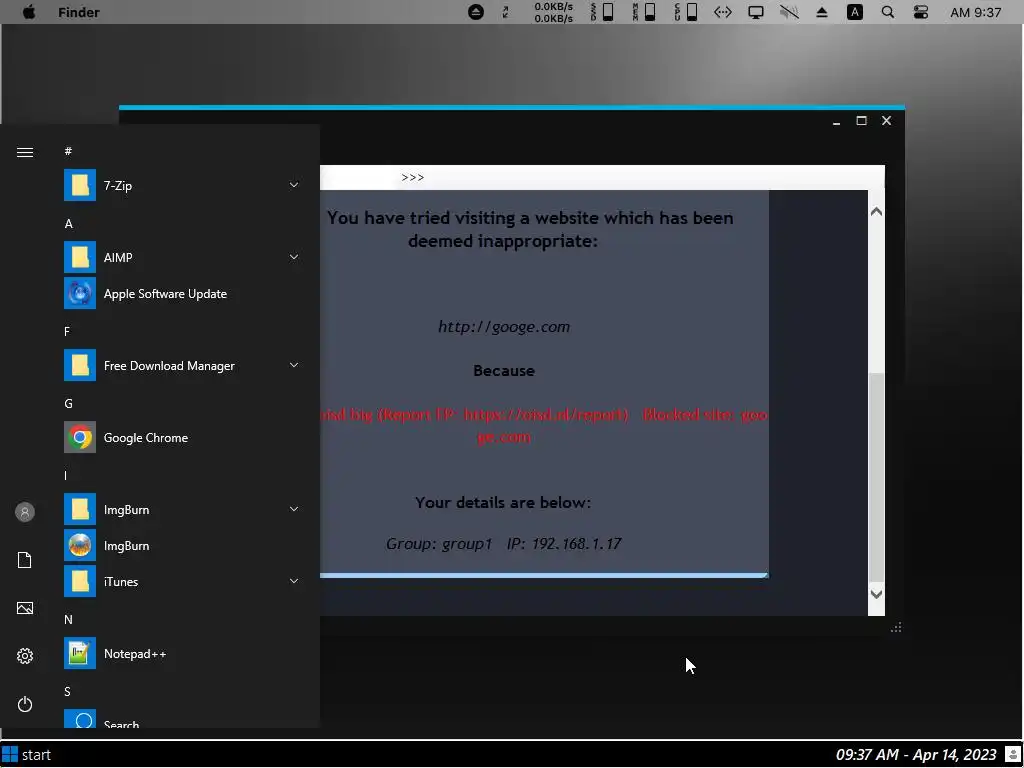Jump to the N letter header
1024x768 pixels.
(x=68, y=619)
